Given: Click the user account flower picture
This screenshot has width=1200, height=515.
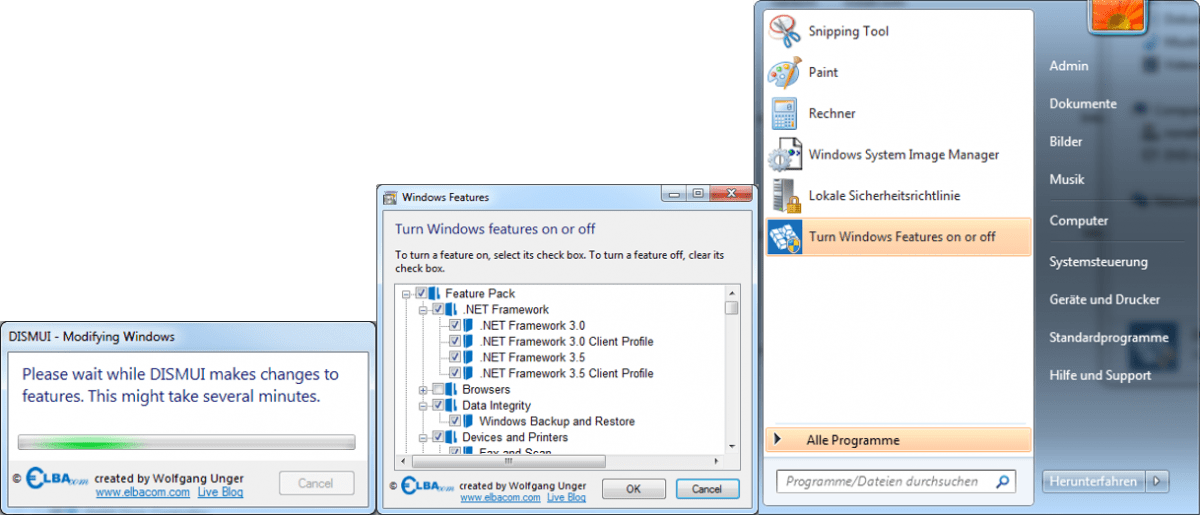Looking at the screenshot, I should point(1118,14).
